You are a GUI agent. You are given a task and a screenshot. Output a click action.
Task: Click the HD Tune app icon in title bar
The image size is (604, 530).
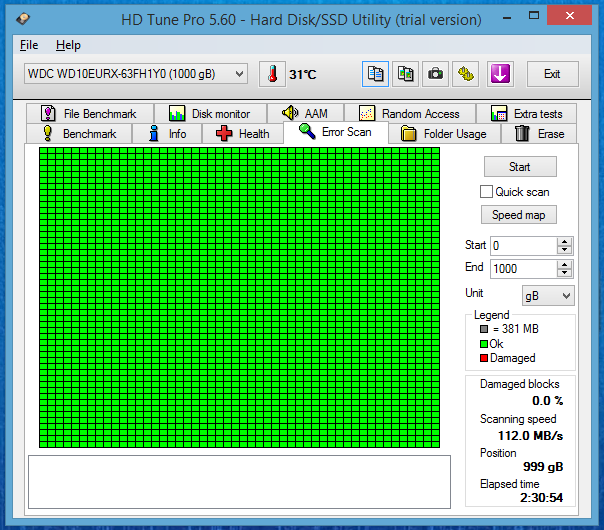(x=23, y=18)
